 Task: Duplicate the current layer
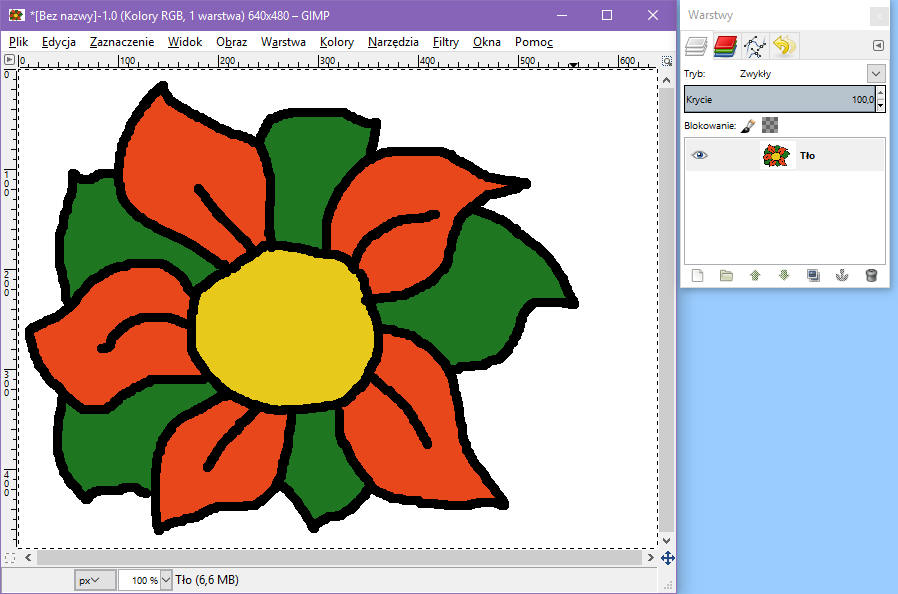coord(813,276)
